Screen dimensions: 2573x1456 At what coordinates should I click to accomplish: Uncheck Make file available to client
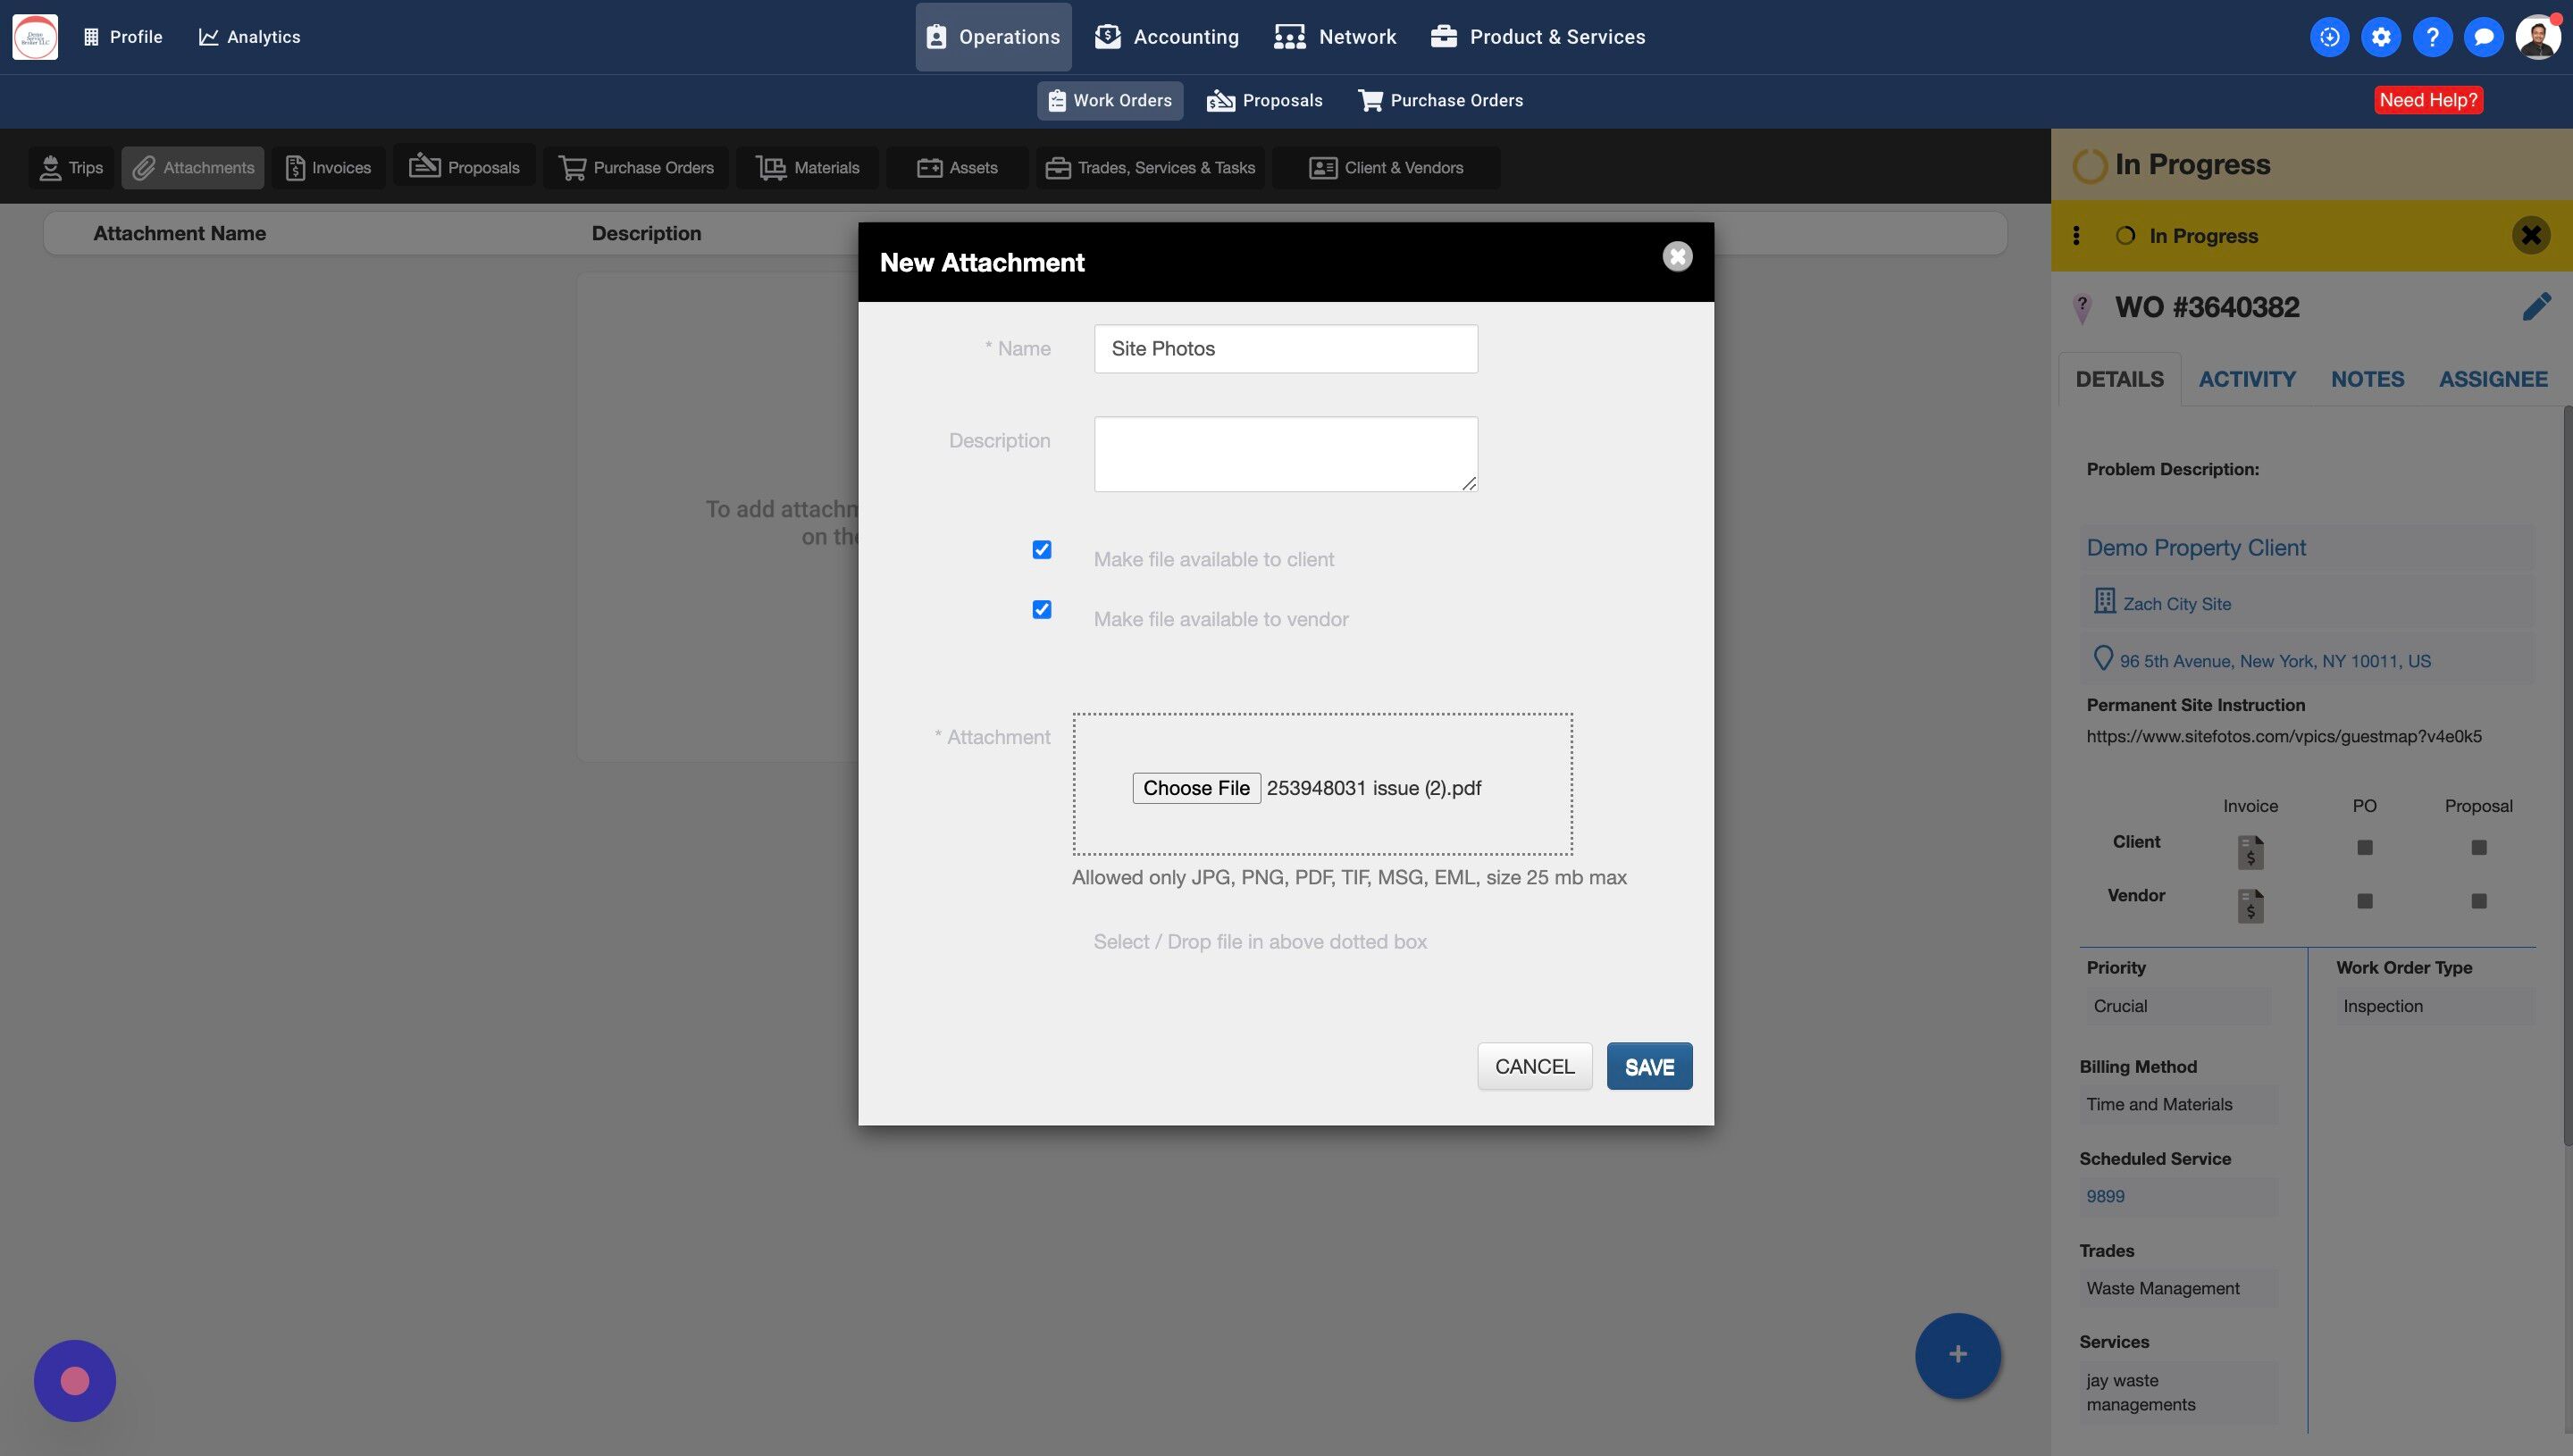1041,550
